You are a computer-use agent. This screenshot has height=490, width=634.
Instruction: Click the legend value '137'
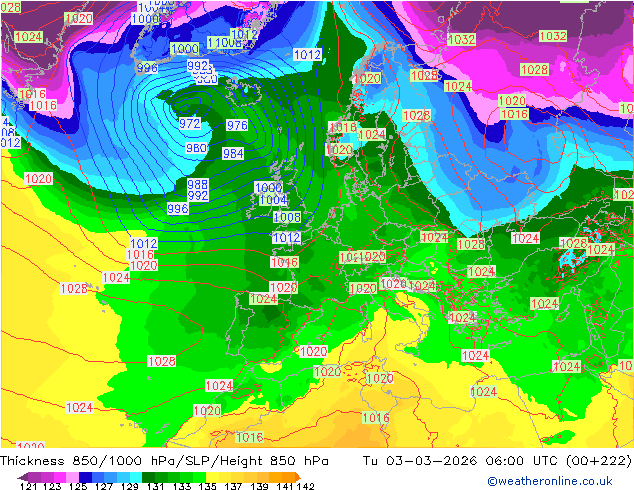coord(233,486)
